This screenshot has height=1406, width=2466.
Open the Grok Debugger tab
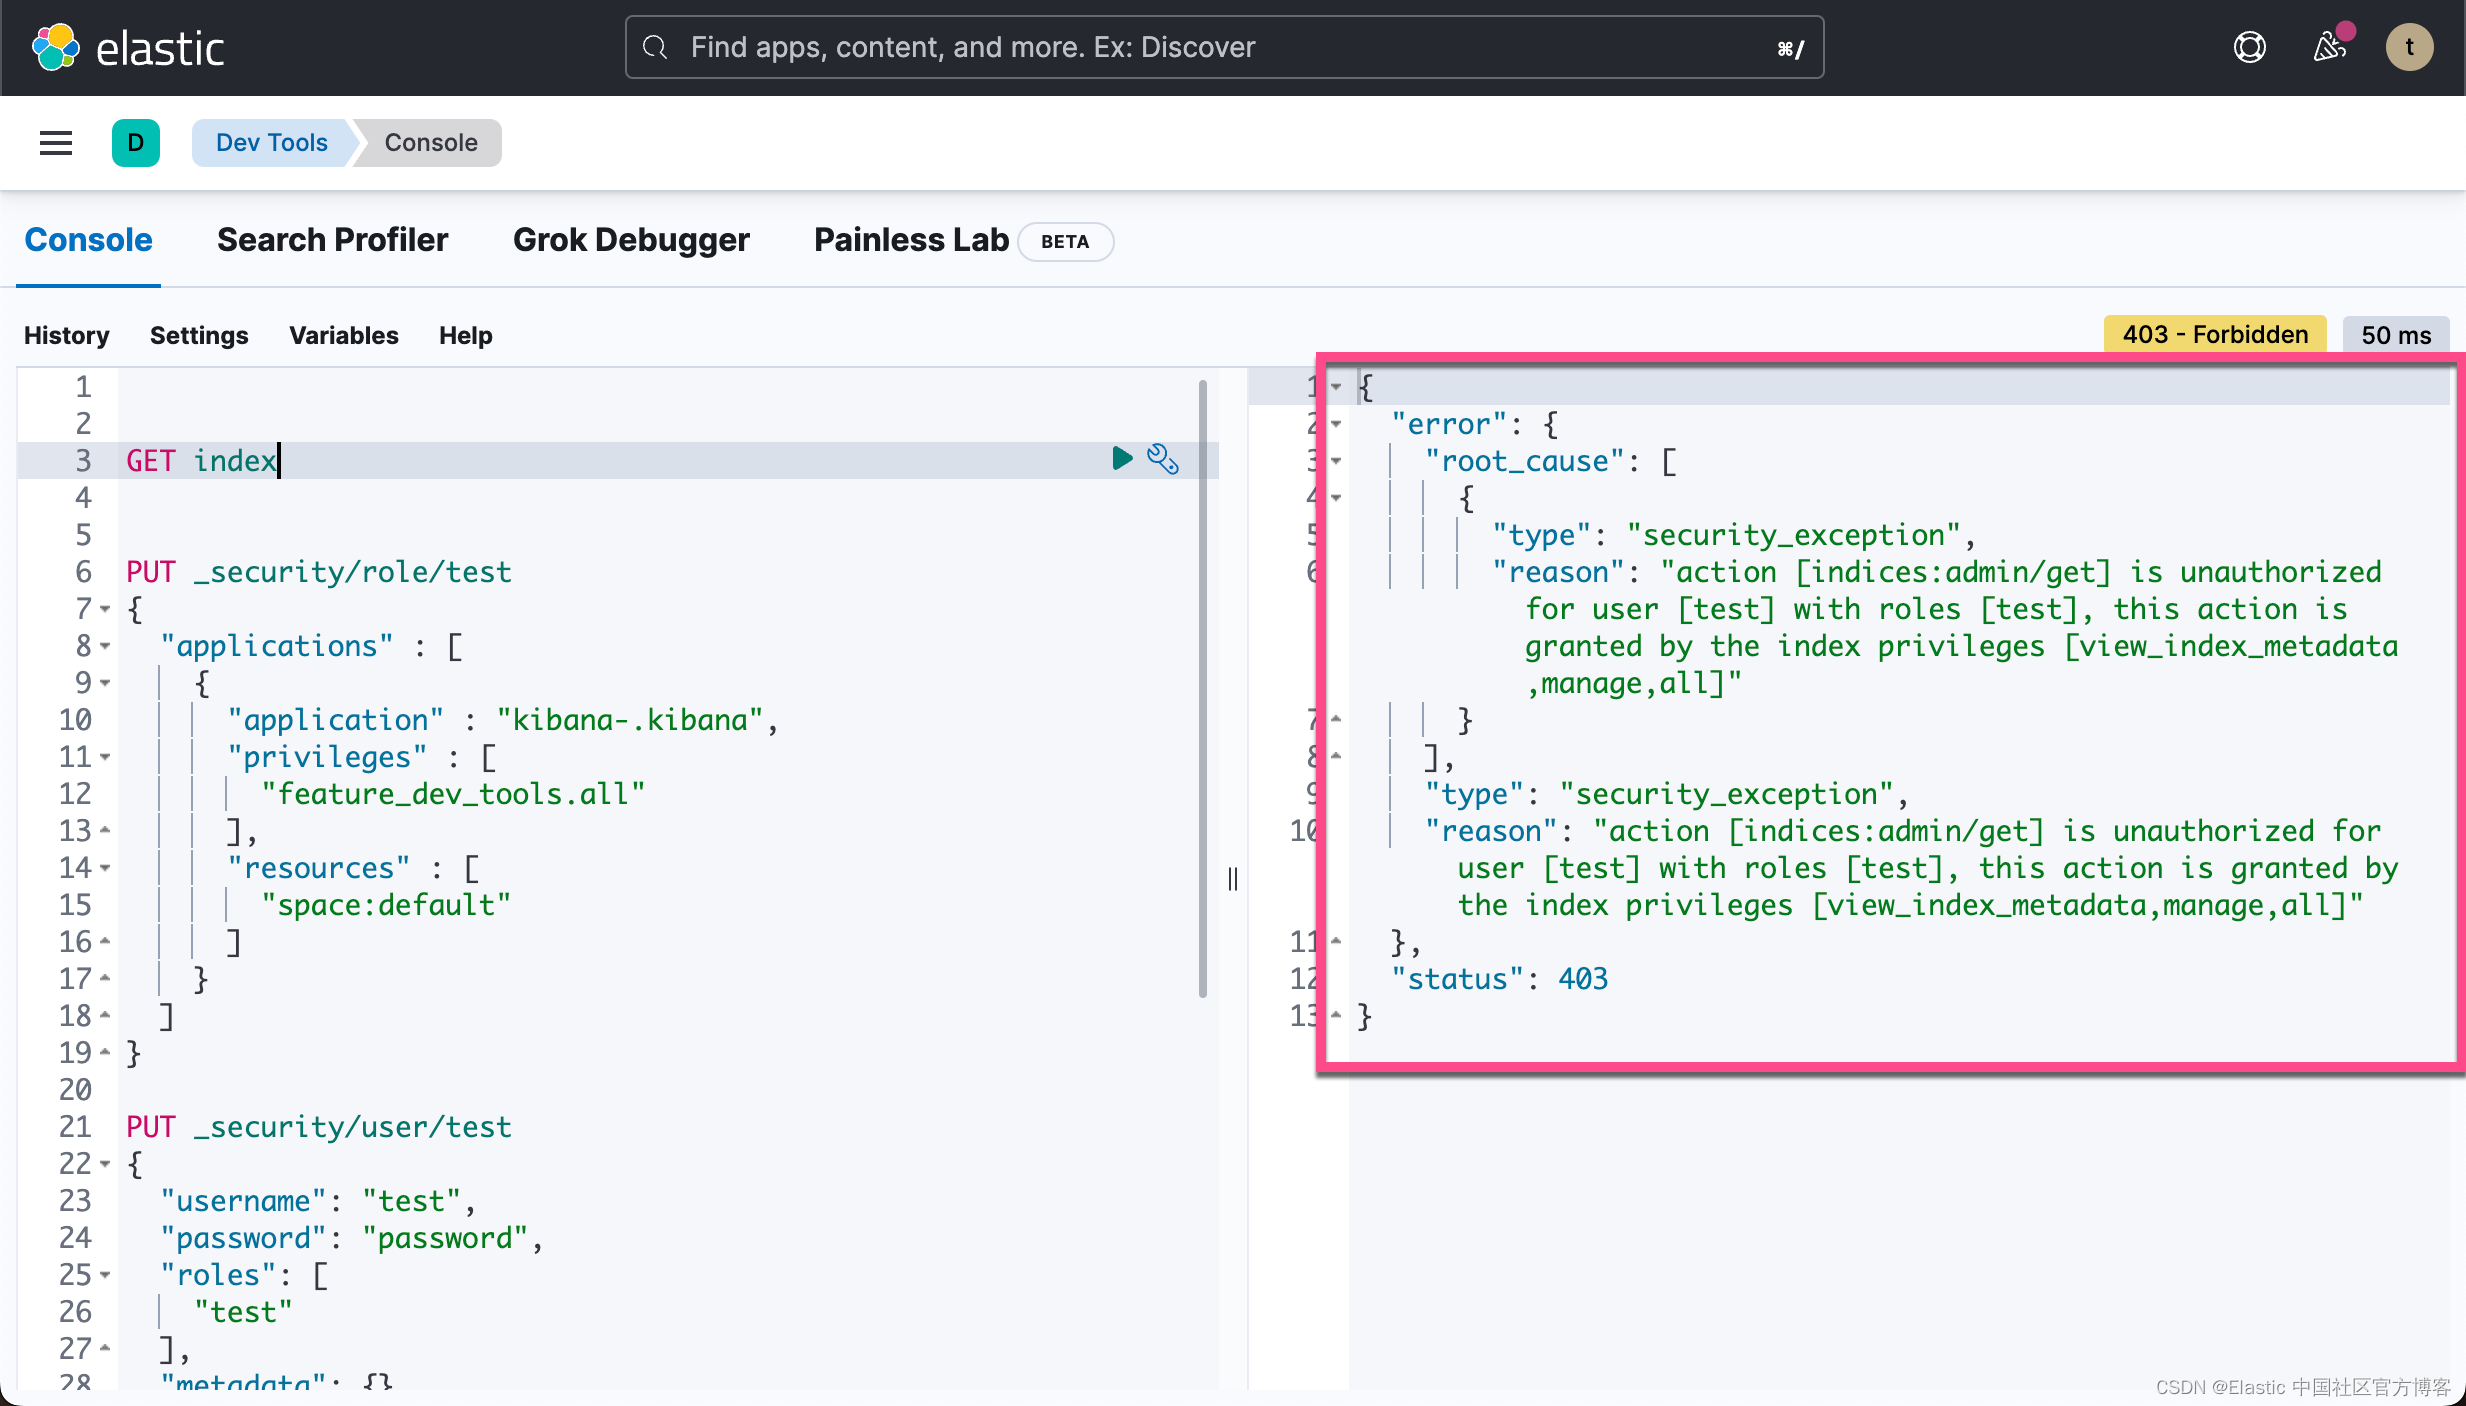coord(631,240)
